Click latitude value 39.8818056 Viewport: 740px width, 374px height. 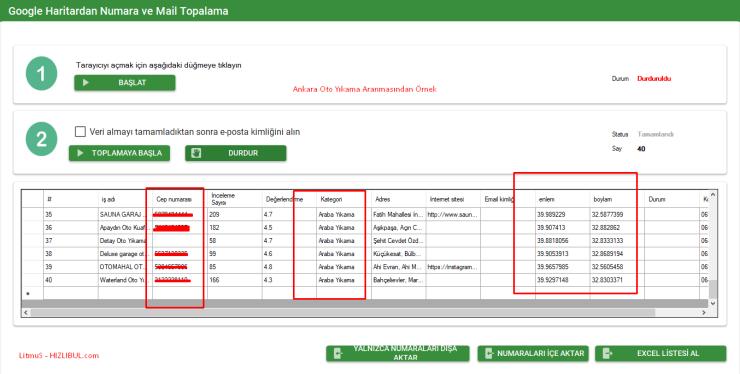coord(563,241)
